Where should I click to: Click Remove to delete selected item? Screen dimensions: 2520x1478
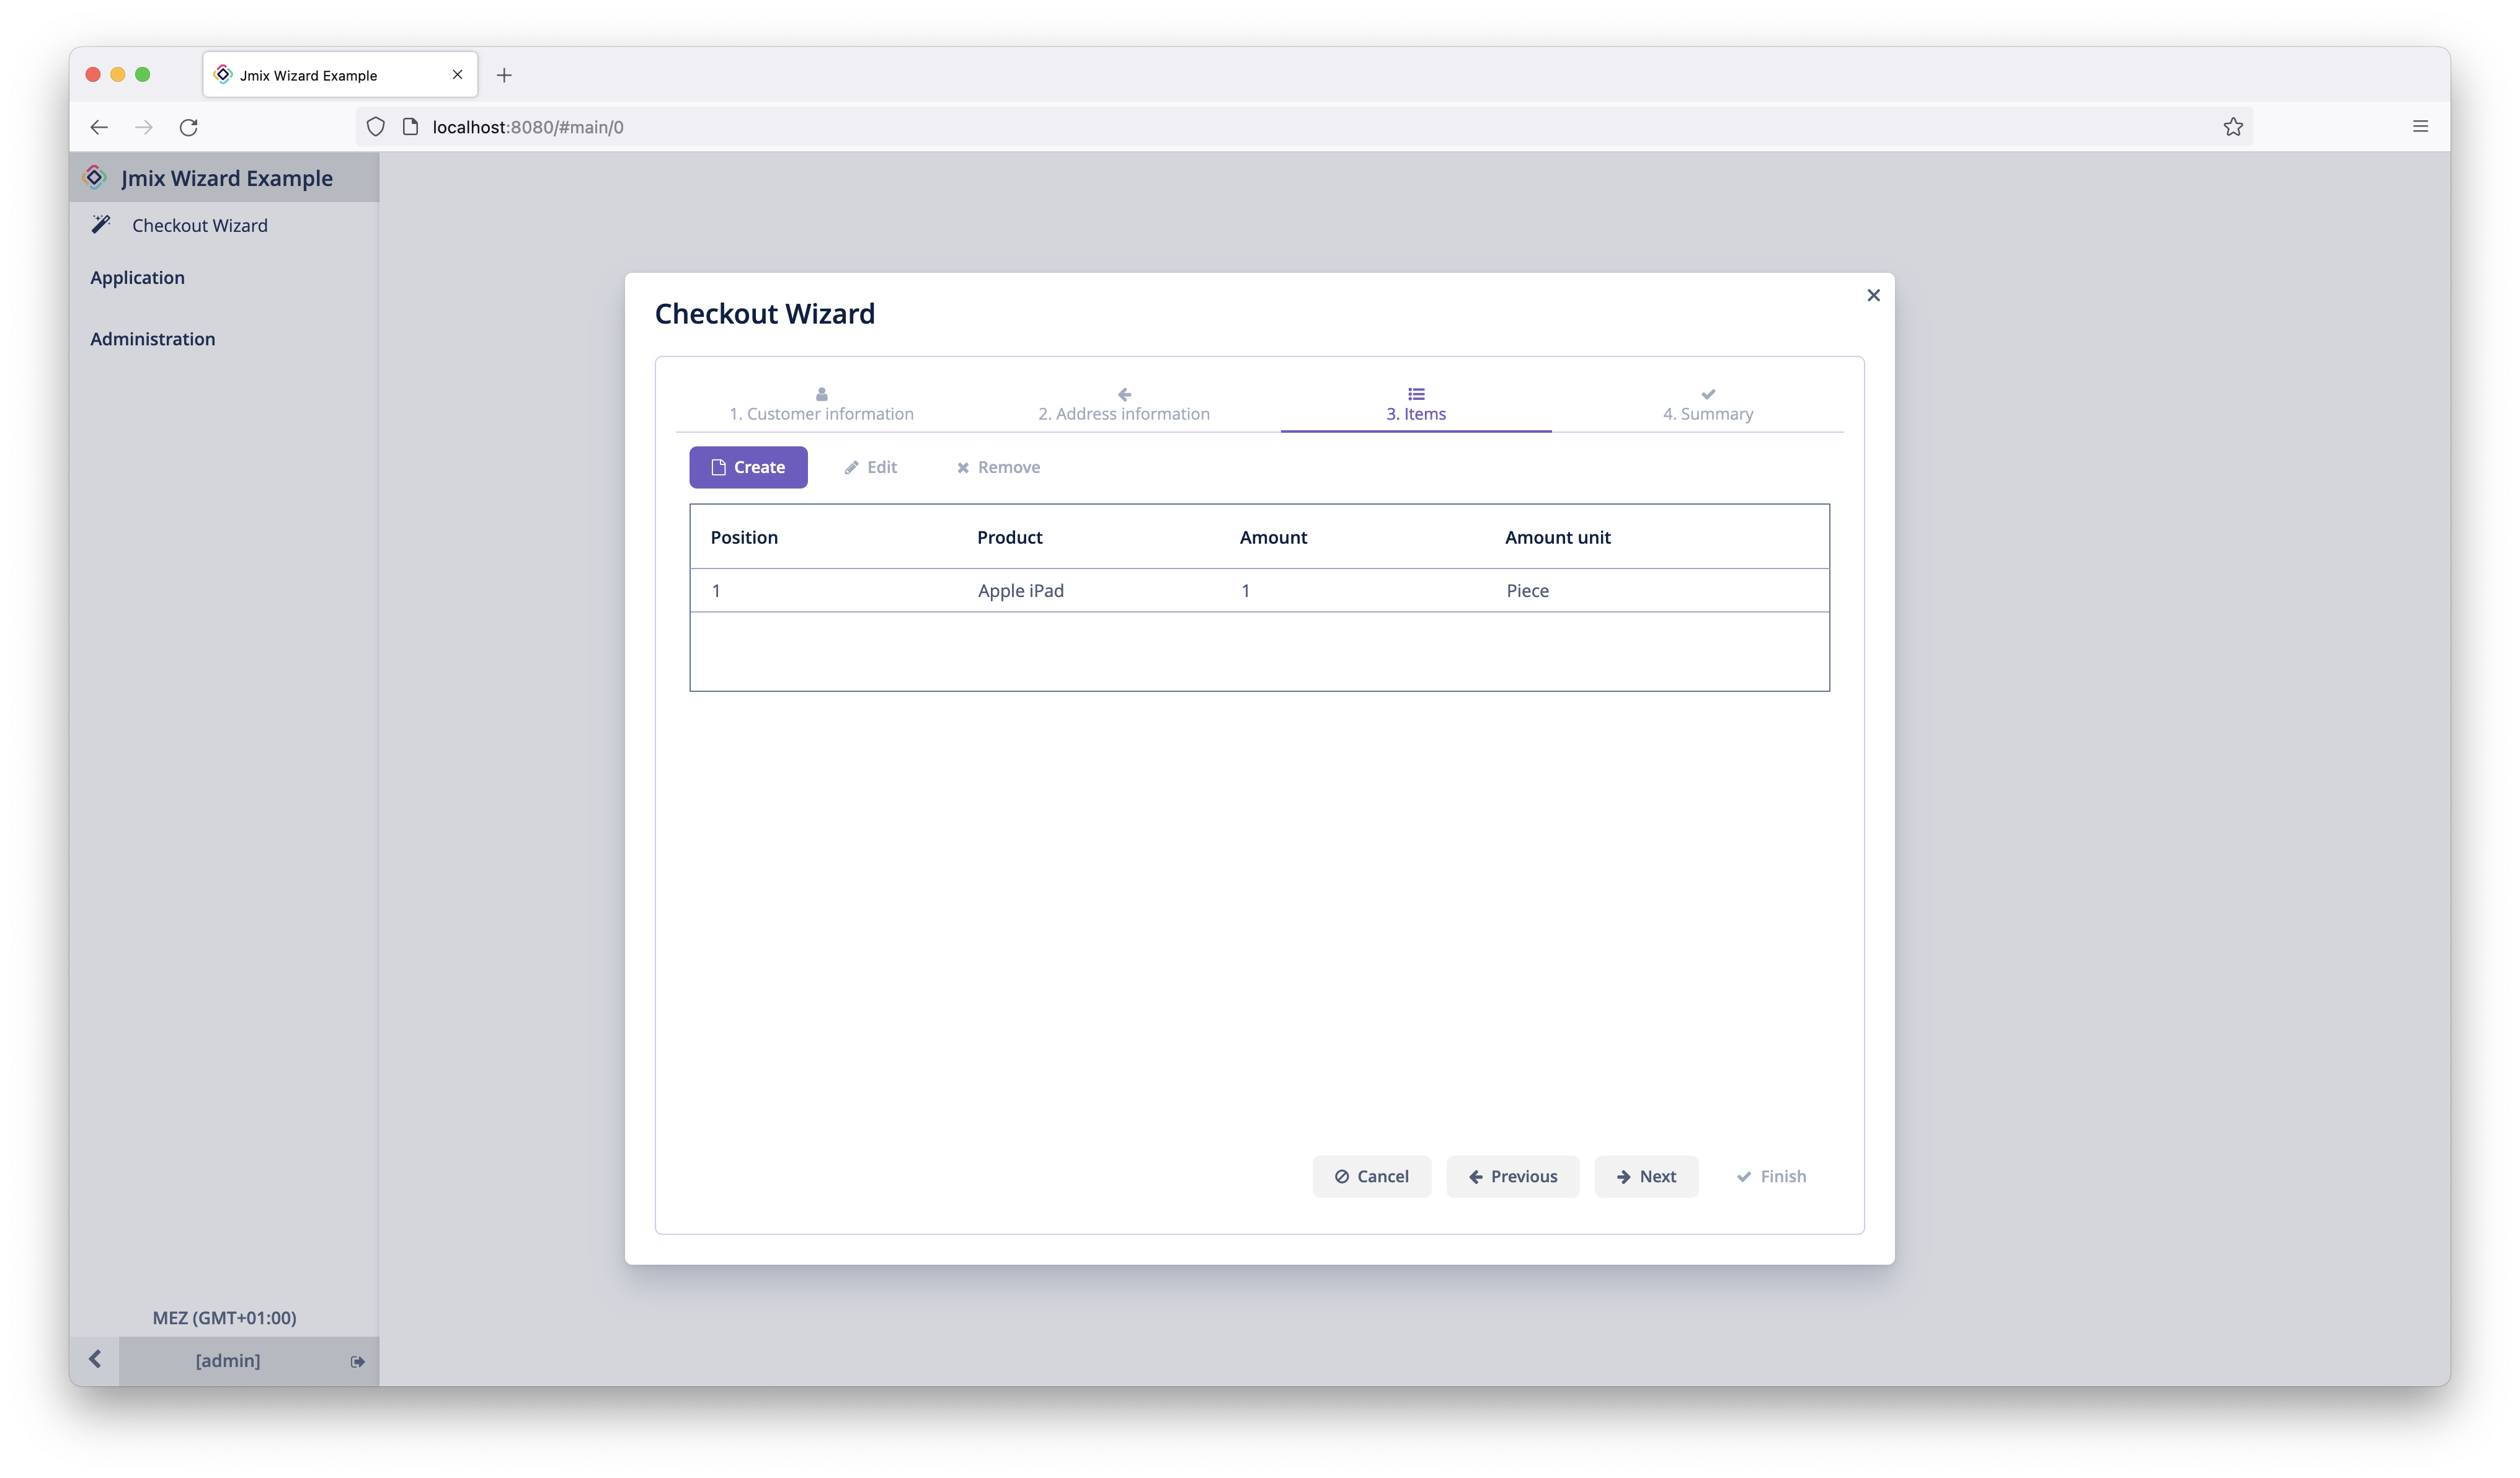click(x=998, y=467)
